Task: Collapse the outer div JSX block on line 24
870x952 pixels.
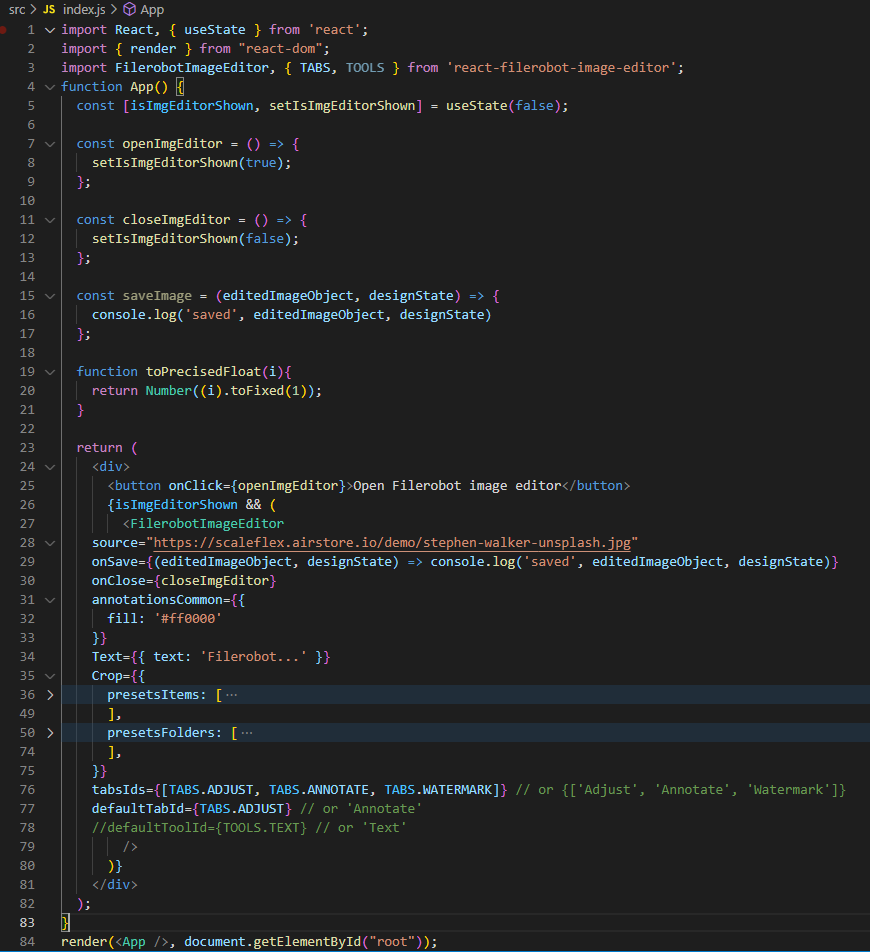Action: [x=50, y=466]
